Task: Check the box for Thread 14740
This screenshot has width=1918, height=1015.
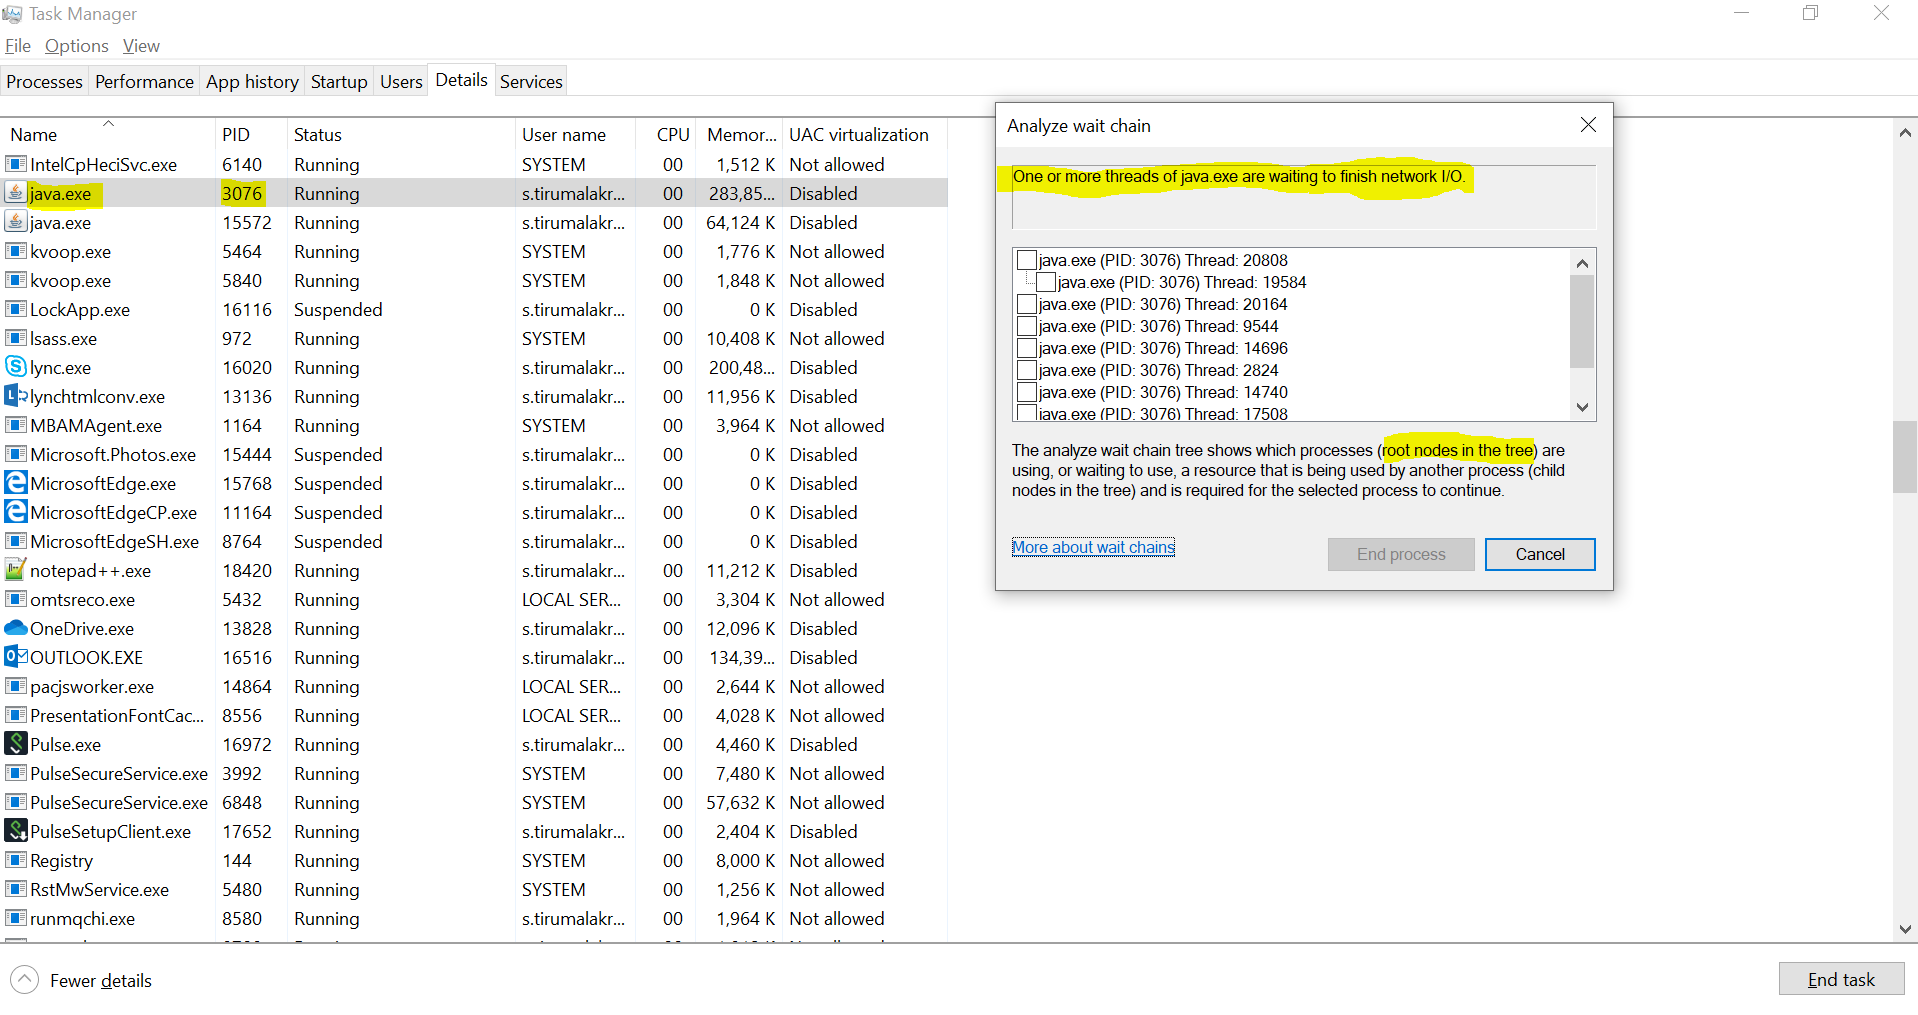Action: pos(1026,392)
